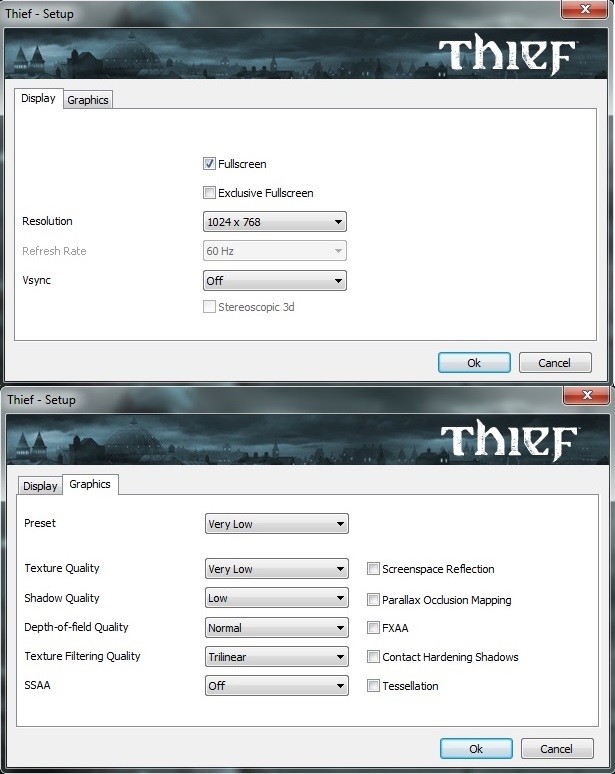Enable Screenspace Reflection
Screen dimensions: 615x774
[373, 569]
